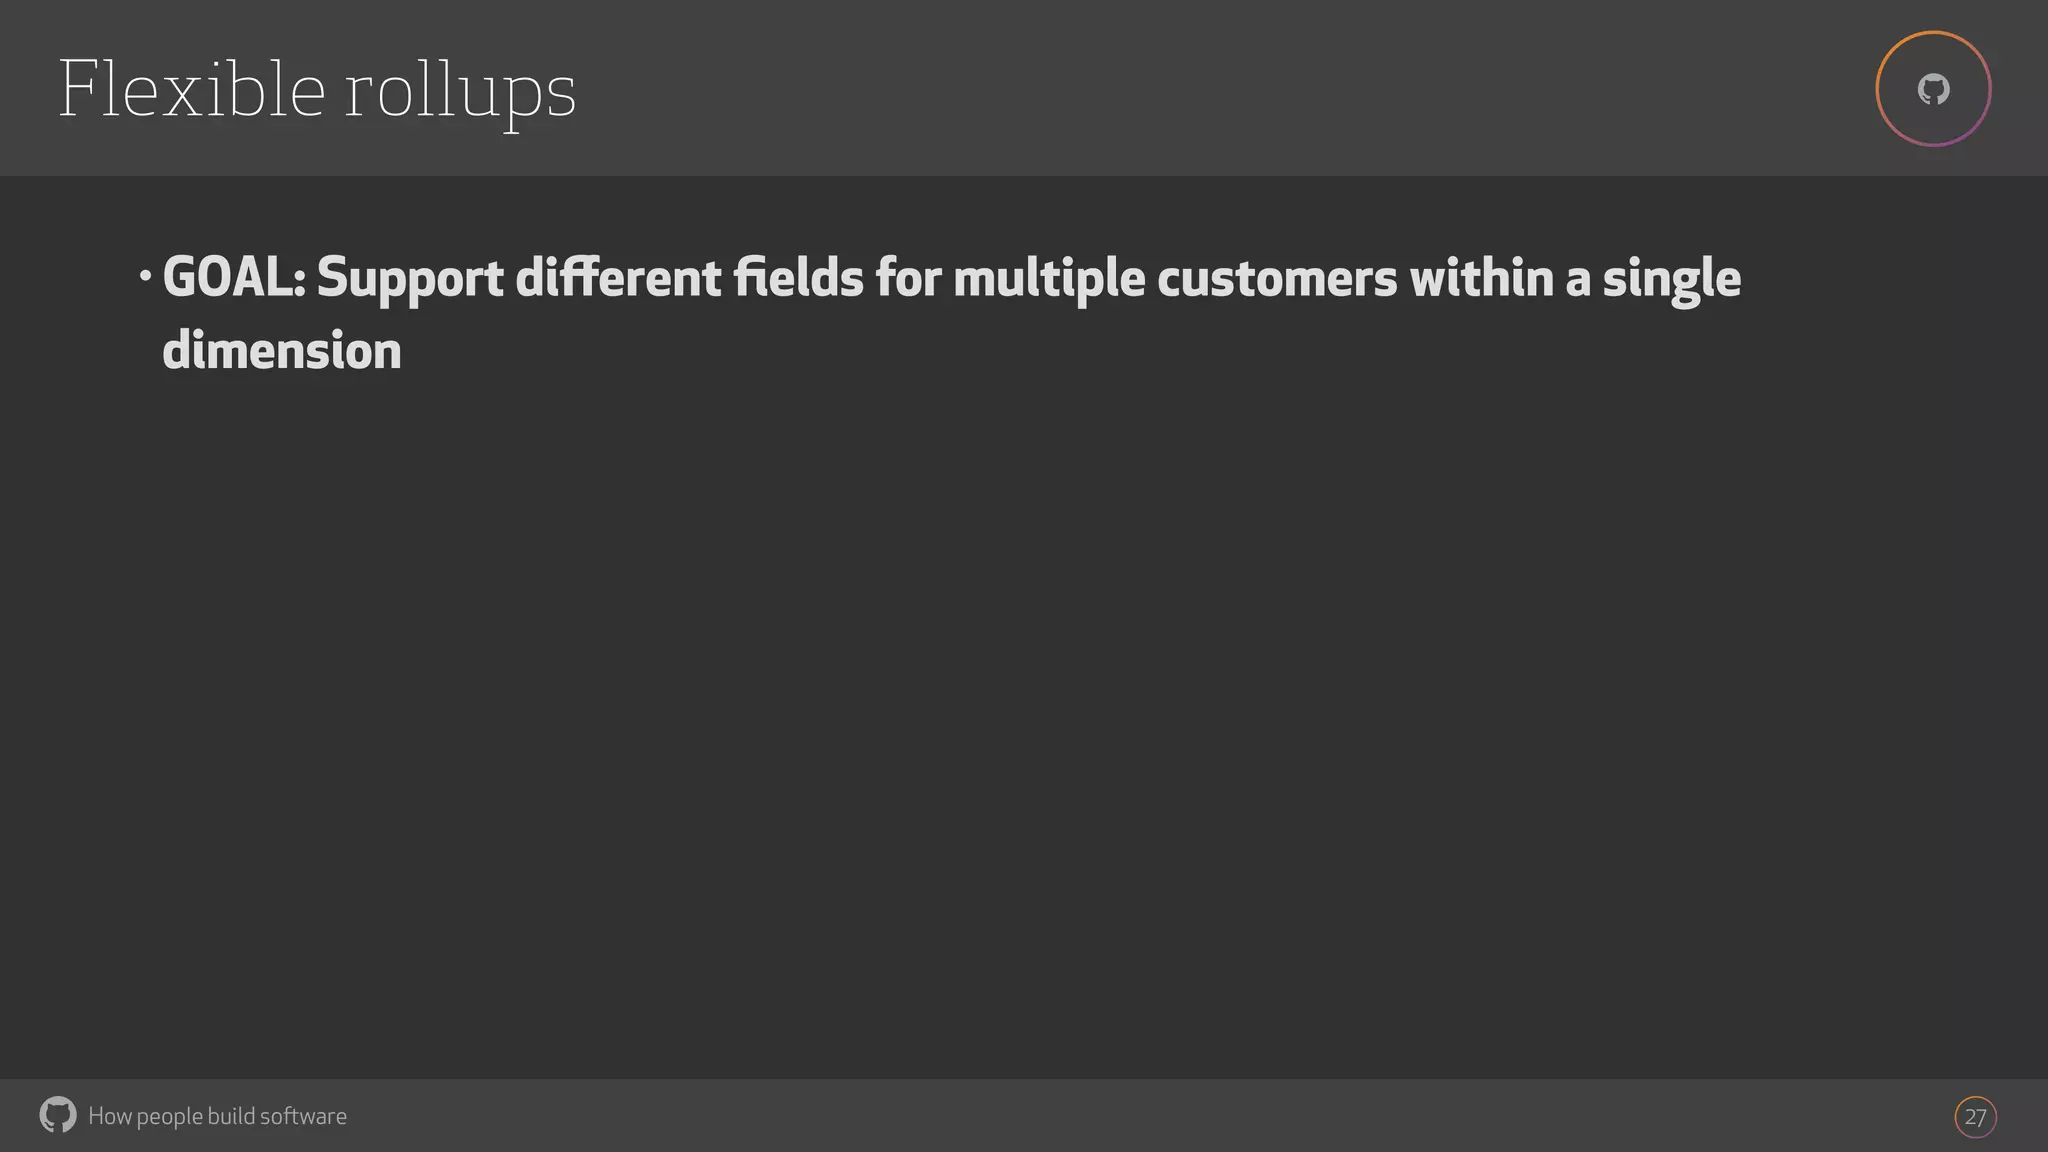Select the word "Flexible" in the slide title
The height and width of the screenshot is (1152, 2048).
pyautogui.click(x=191, y=90)
